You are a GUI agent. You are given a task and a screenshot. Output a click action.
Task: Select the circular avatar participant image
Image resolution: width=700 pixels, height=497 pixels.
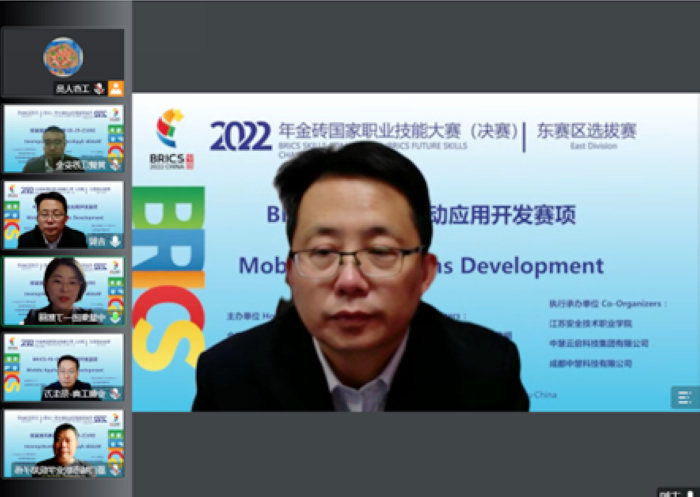63,57
